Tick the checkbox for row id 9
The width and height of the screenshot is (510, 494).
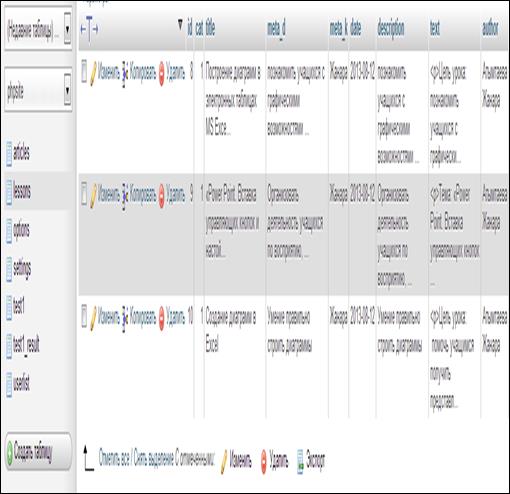pos(84,193)
